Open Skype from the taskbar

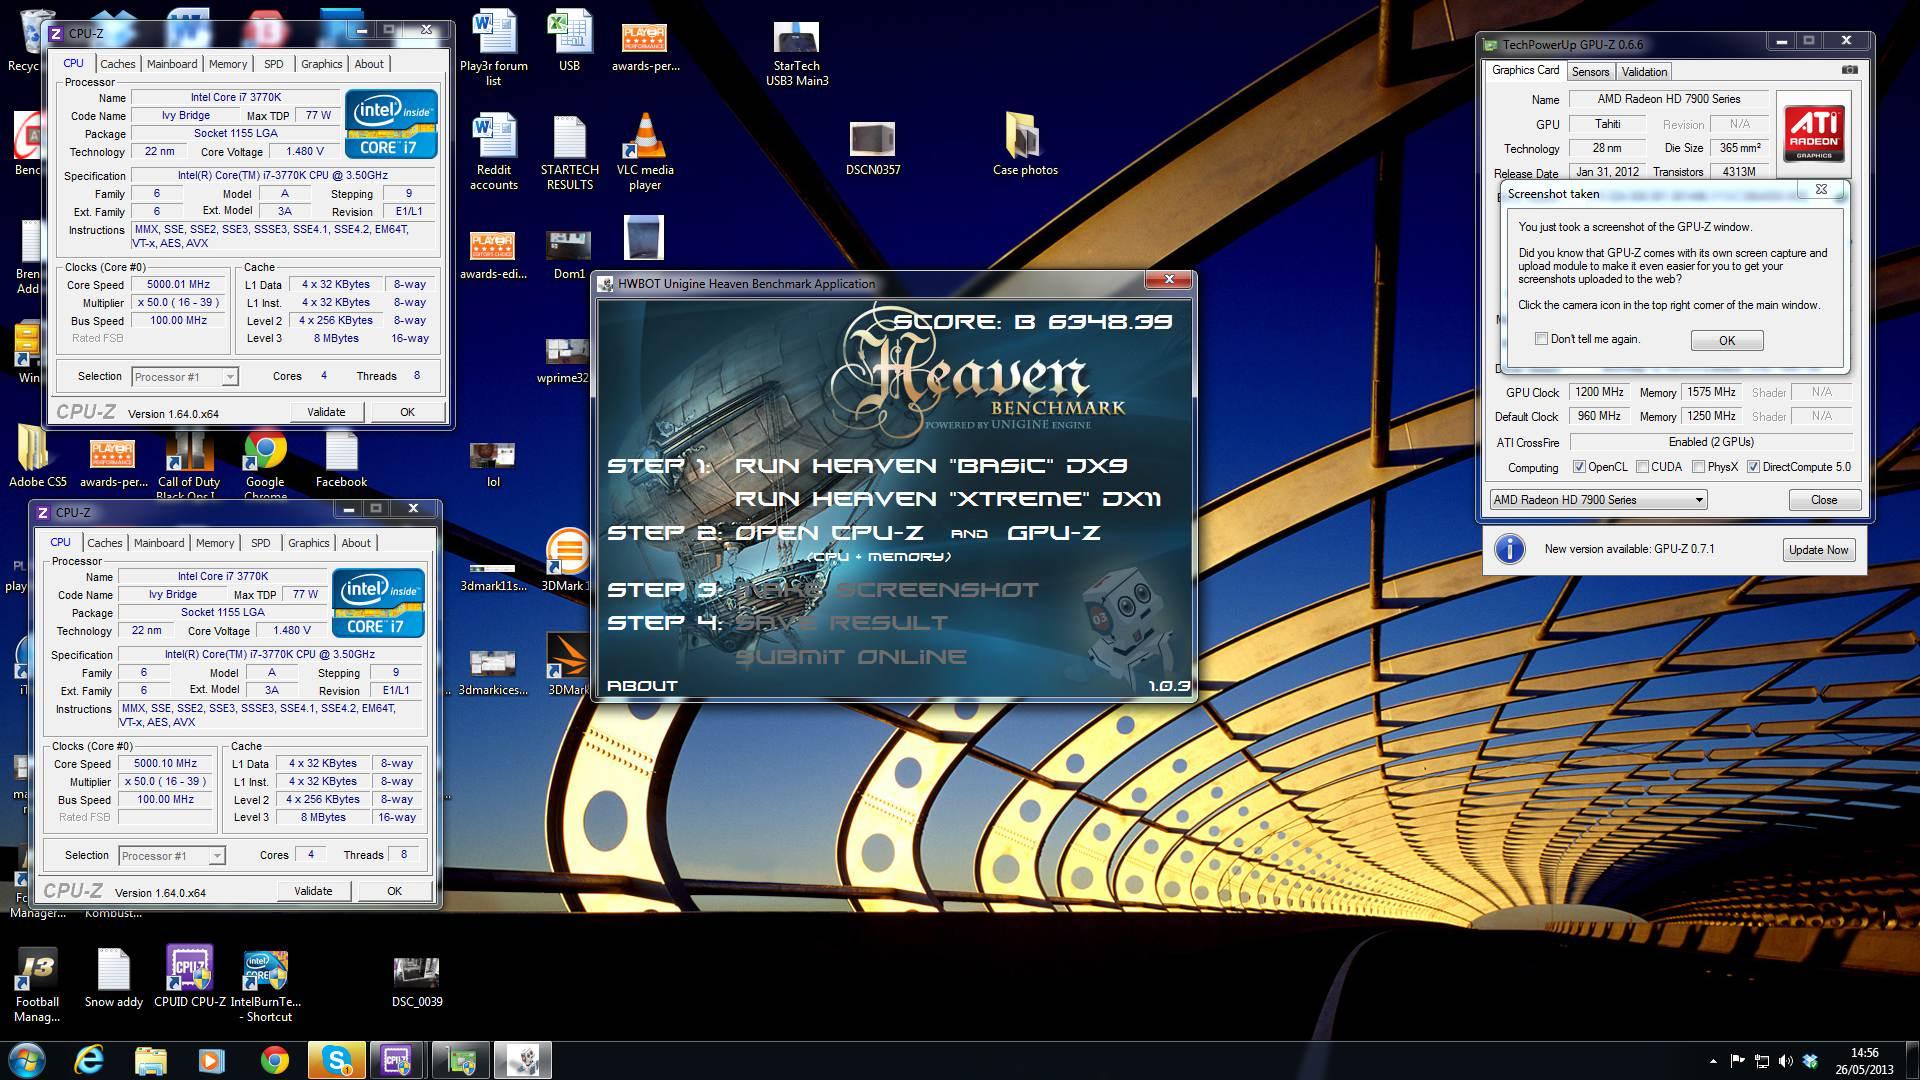pos(336,1059)
